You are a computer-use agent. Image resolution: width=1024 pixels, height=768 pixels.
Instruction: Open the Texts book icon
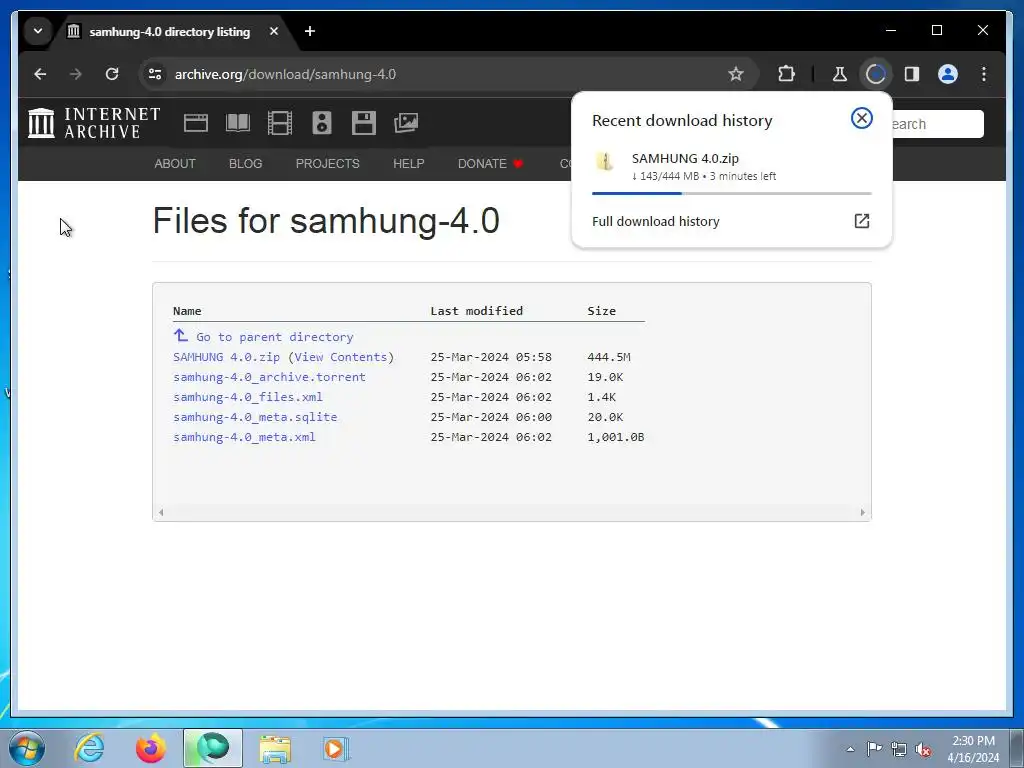click(x=238, y=123)
